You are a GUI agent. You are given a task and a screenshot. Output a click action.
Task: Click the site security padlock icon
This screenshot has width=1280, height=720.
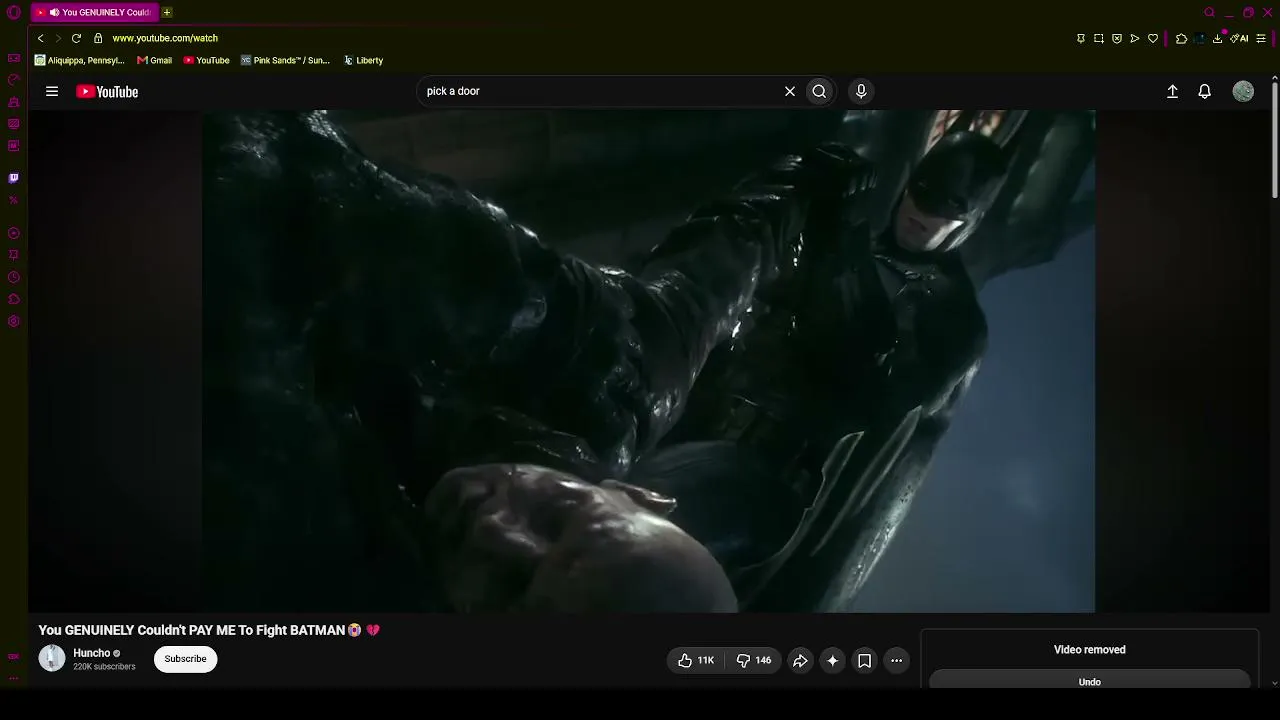click(x=98, y=38)
